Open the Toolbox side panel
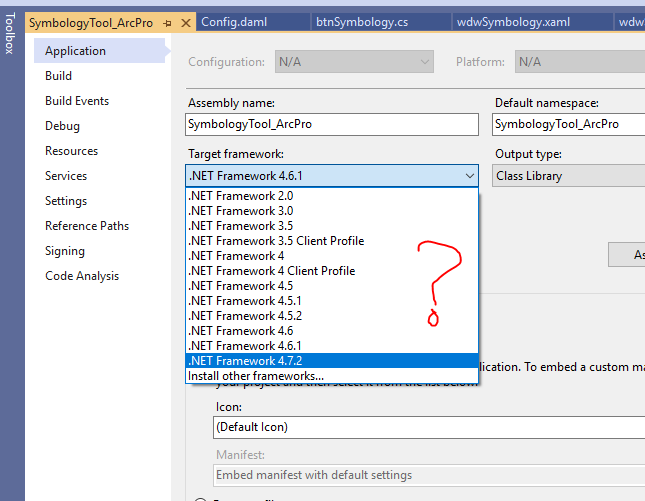 coord(9,33)
